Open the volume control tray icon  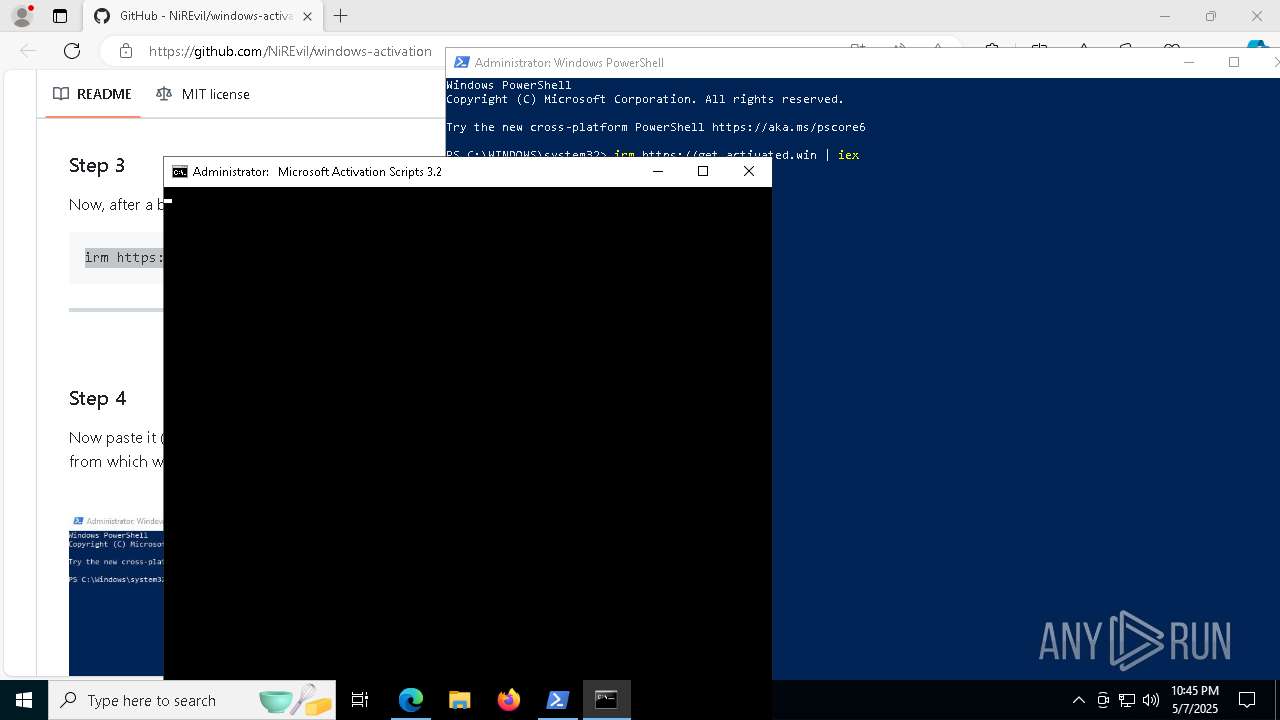pyautogui.click(x=1151, y=700)
